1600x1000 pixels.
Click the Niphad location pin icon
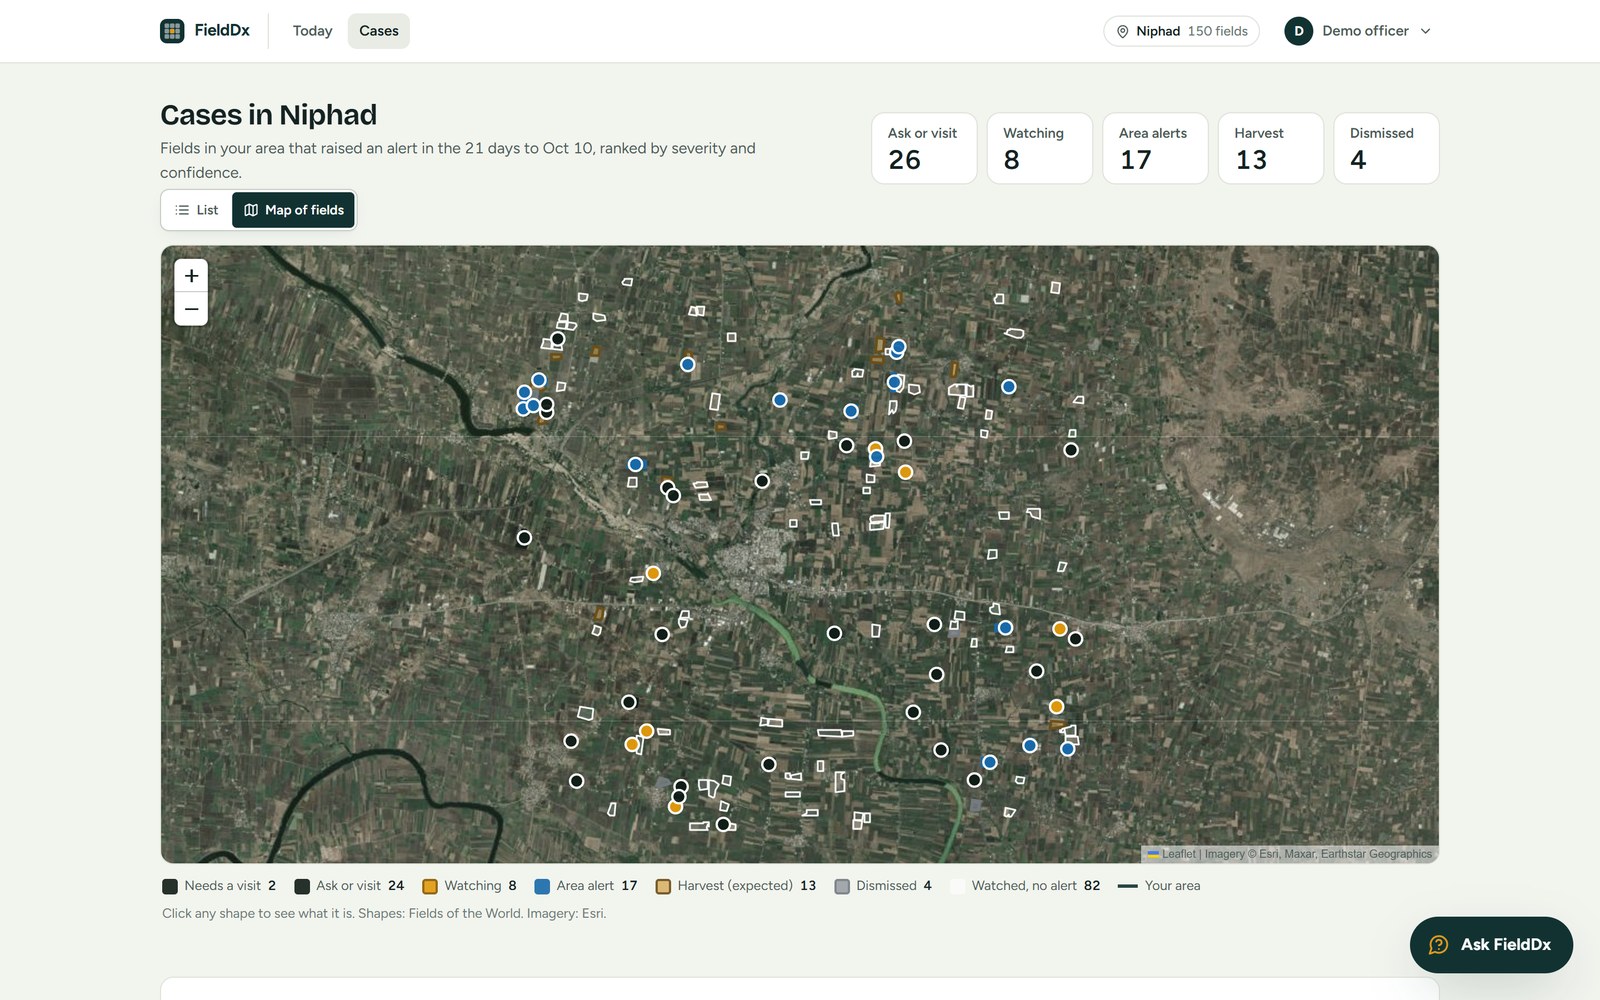tap(1122, 32)
